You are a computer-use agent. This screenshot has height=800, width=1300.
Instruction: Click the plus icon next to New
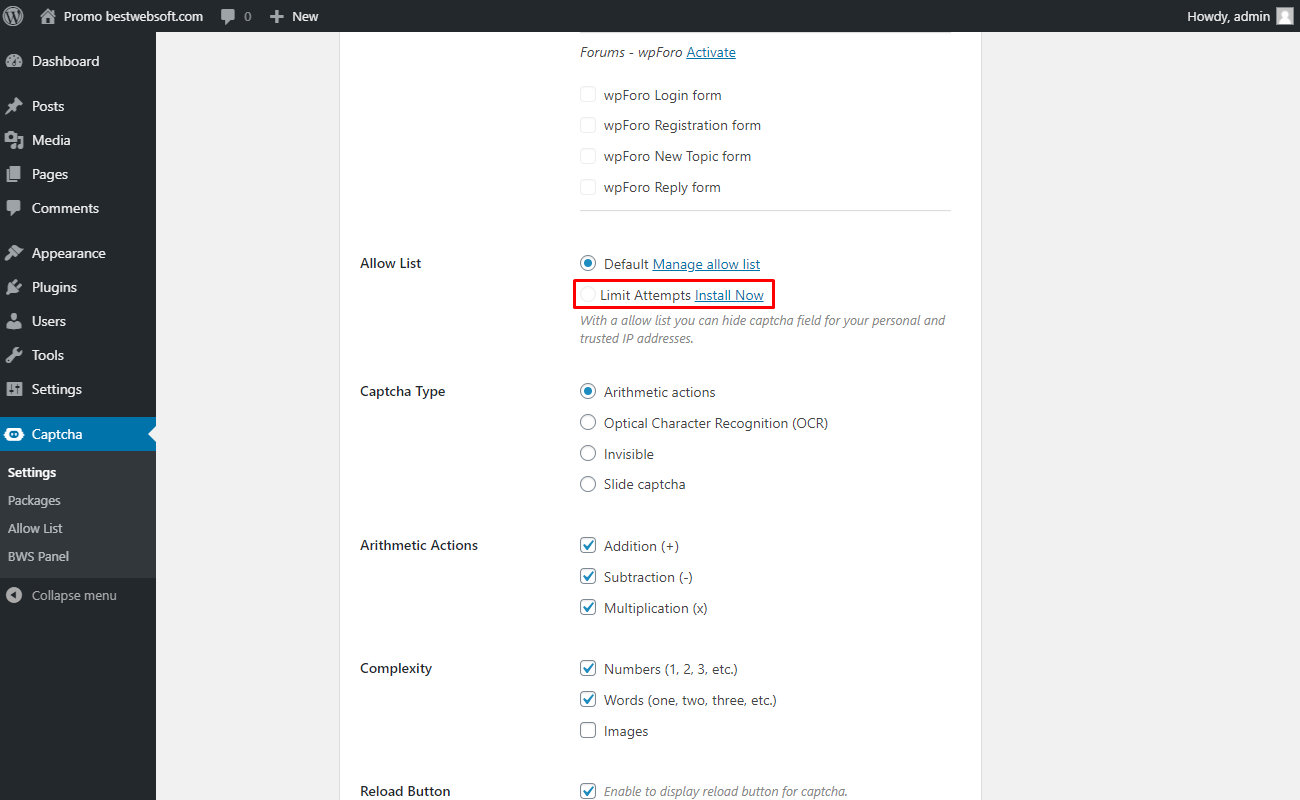tap(277, 17)
